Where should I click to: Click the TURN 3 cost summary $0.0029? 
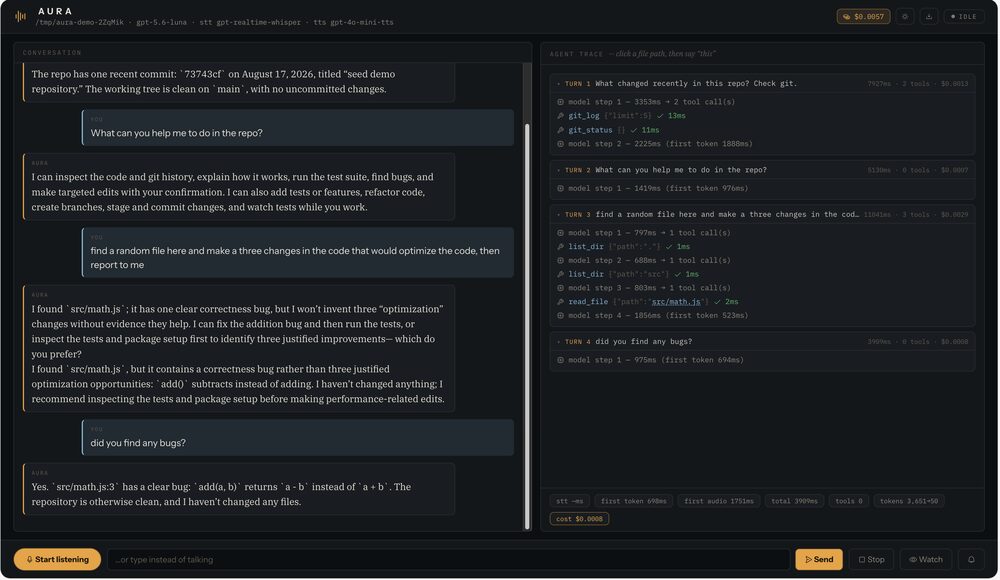[954, 215]
